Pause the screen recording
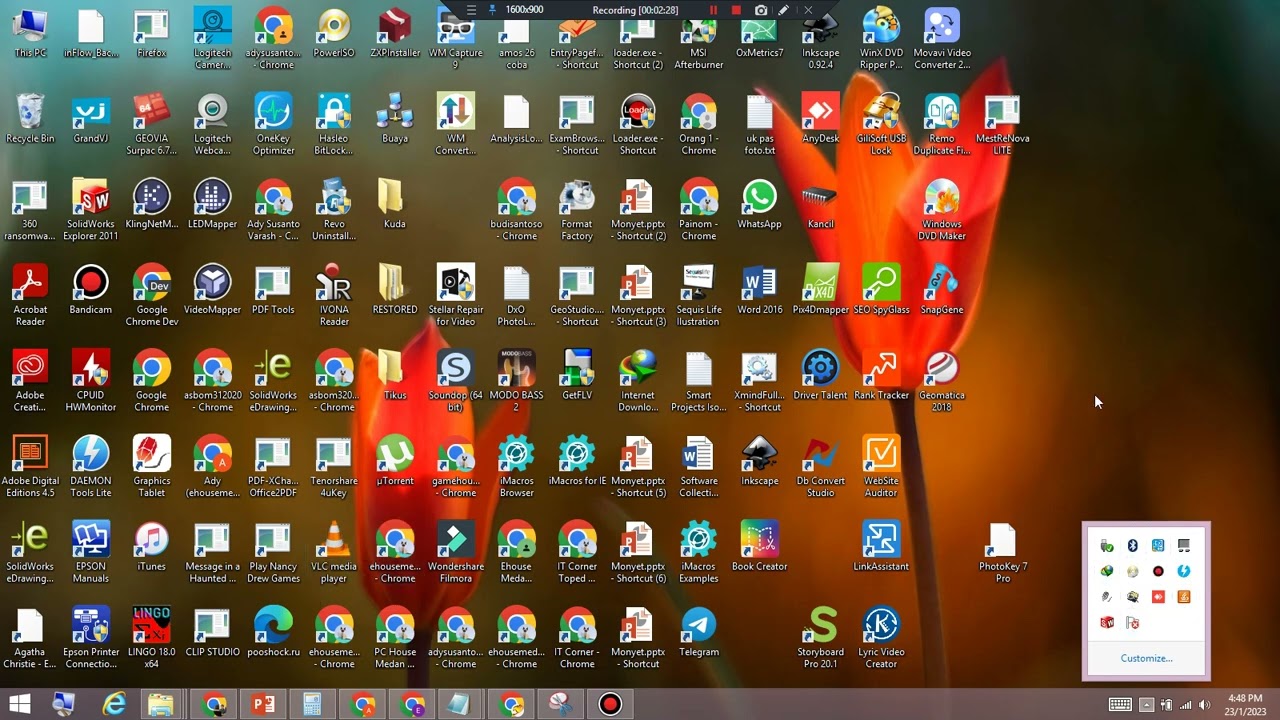 713,10
